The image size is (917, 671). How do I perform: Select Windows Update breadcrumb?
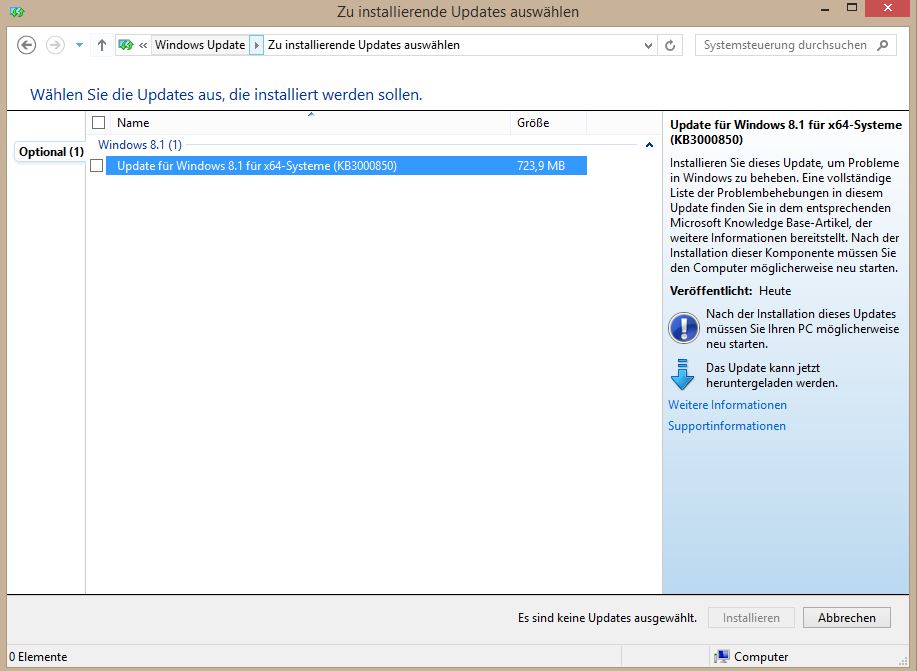pyautogui.click(x=200, y=45)
